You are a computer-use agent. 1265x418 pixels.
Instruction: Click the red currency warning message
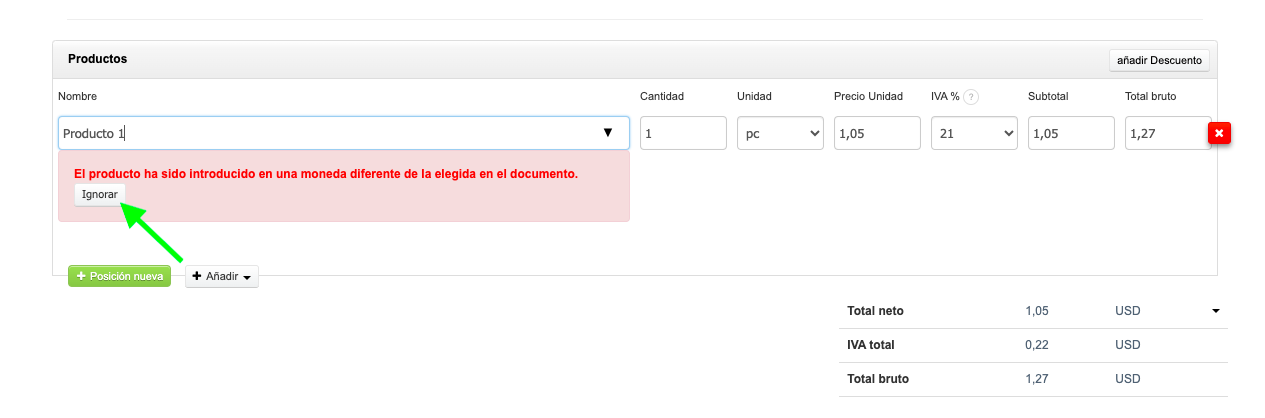[x=326, y=174]
